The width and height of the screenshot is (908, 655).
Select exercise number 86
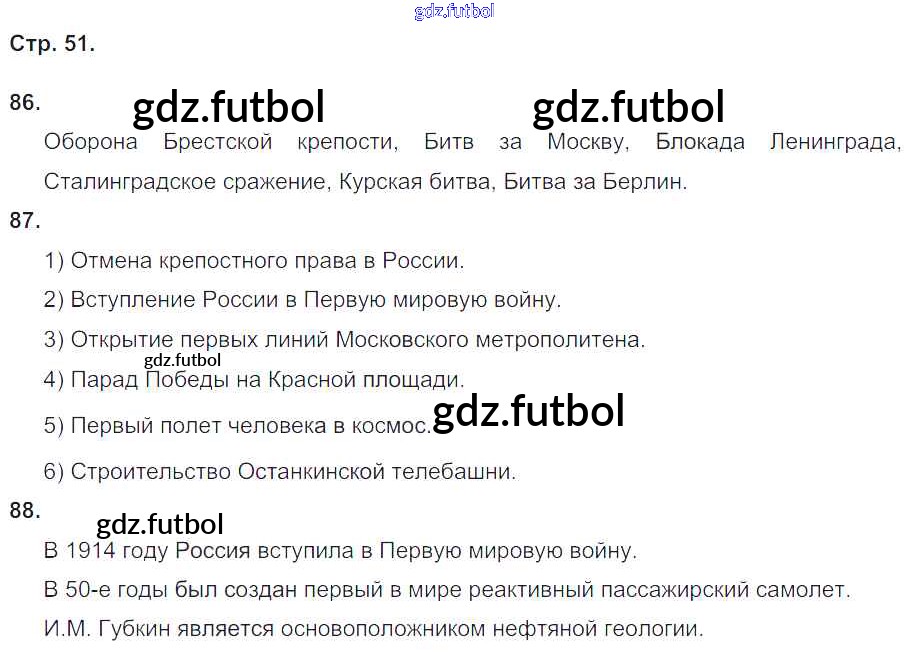point(25,102)
